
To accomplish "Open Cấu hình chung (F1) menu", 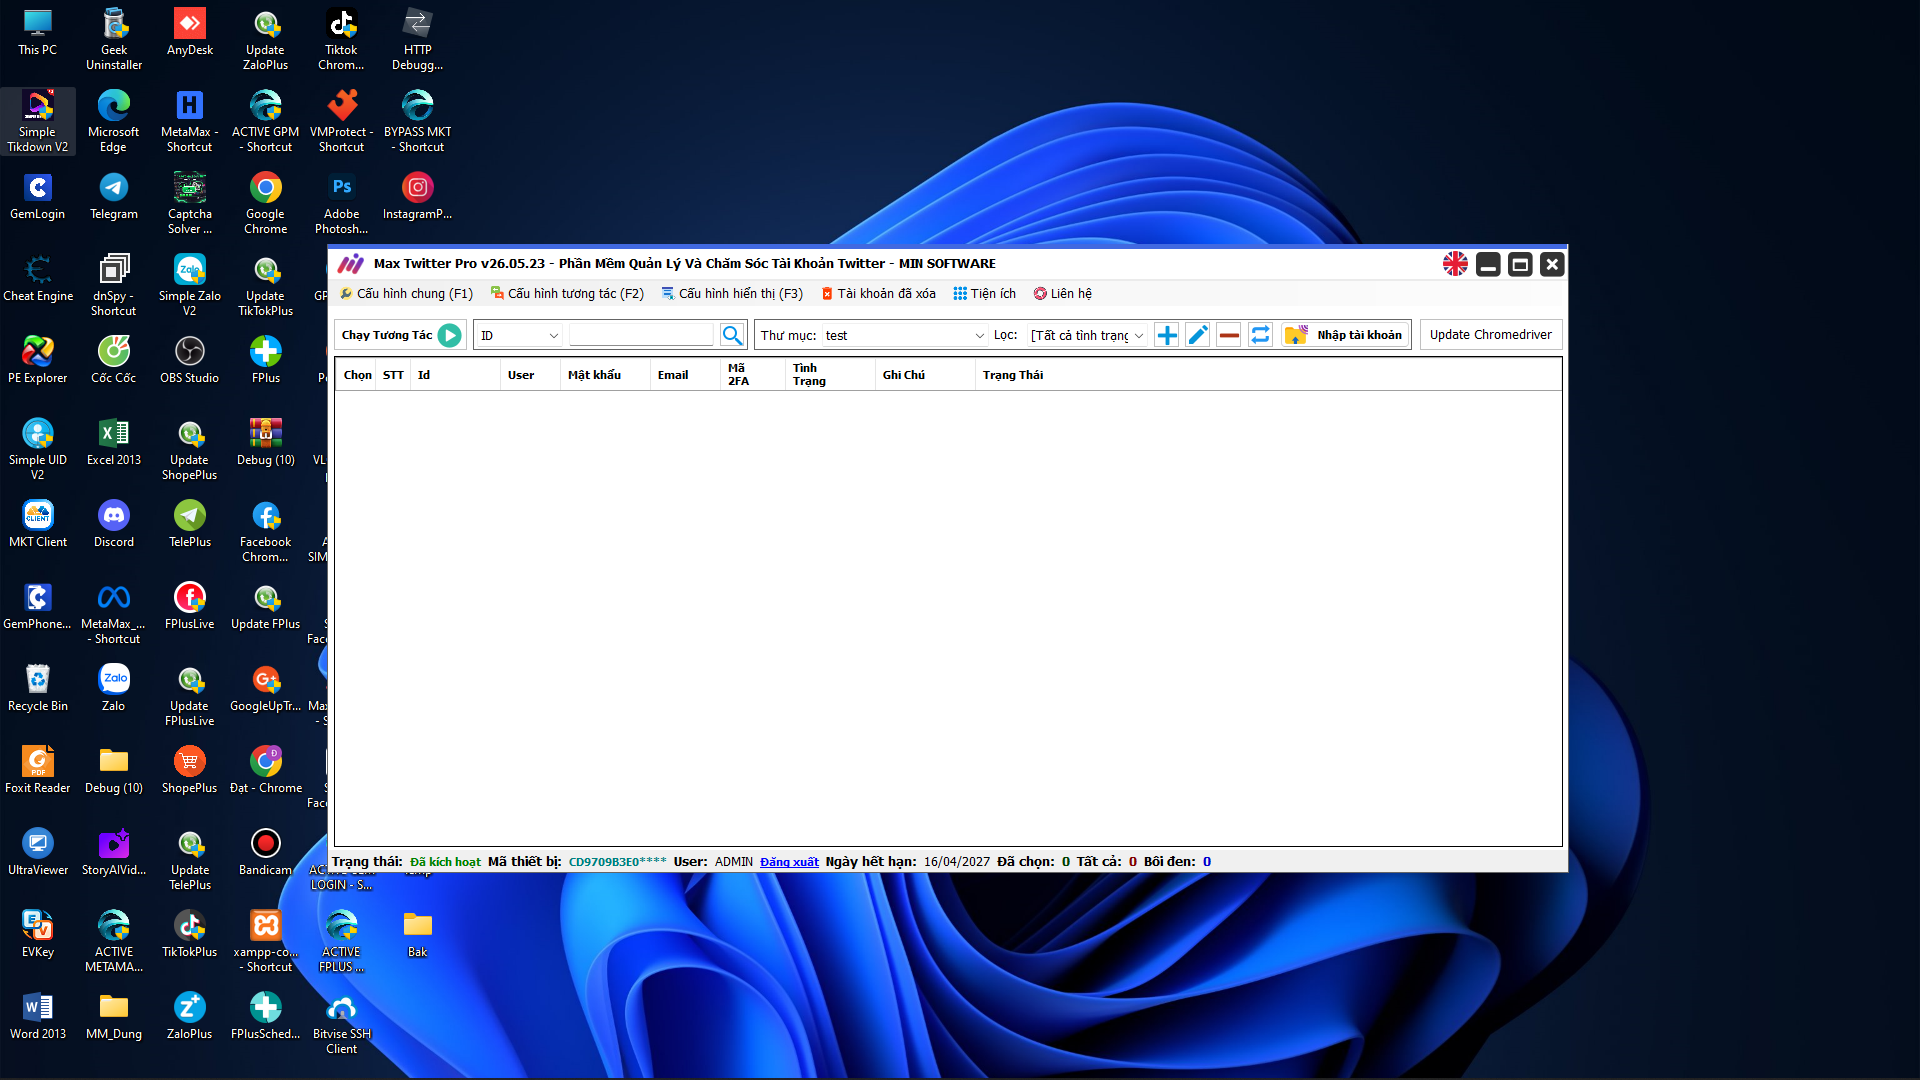I will pos(406,294).
